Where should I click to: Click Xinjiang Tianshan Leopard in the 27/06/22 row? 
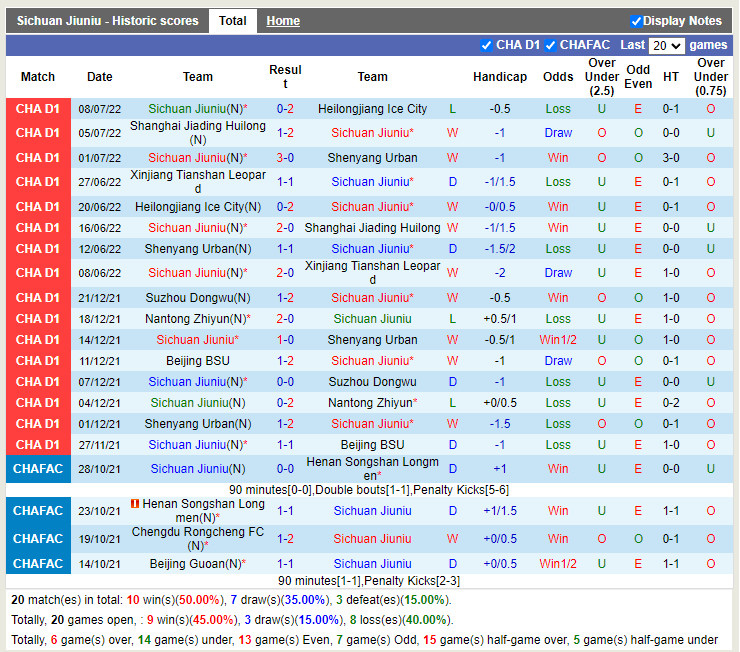tap(198, 182)
